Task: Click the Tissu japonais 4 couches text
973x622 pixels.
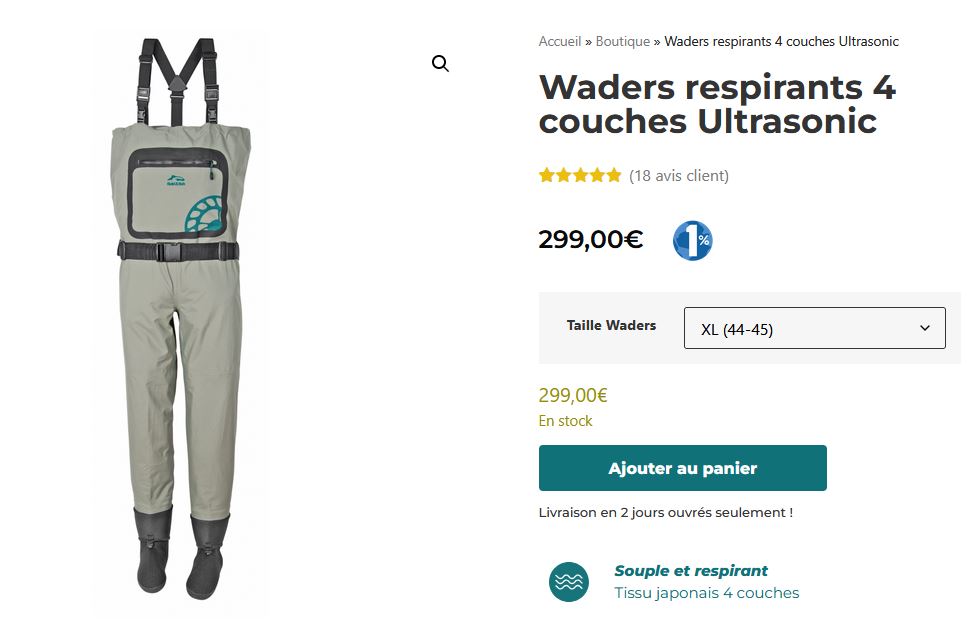Action: 707,593
